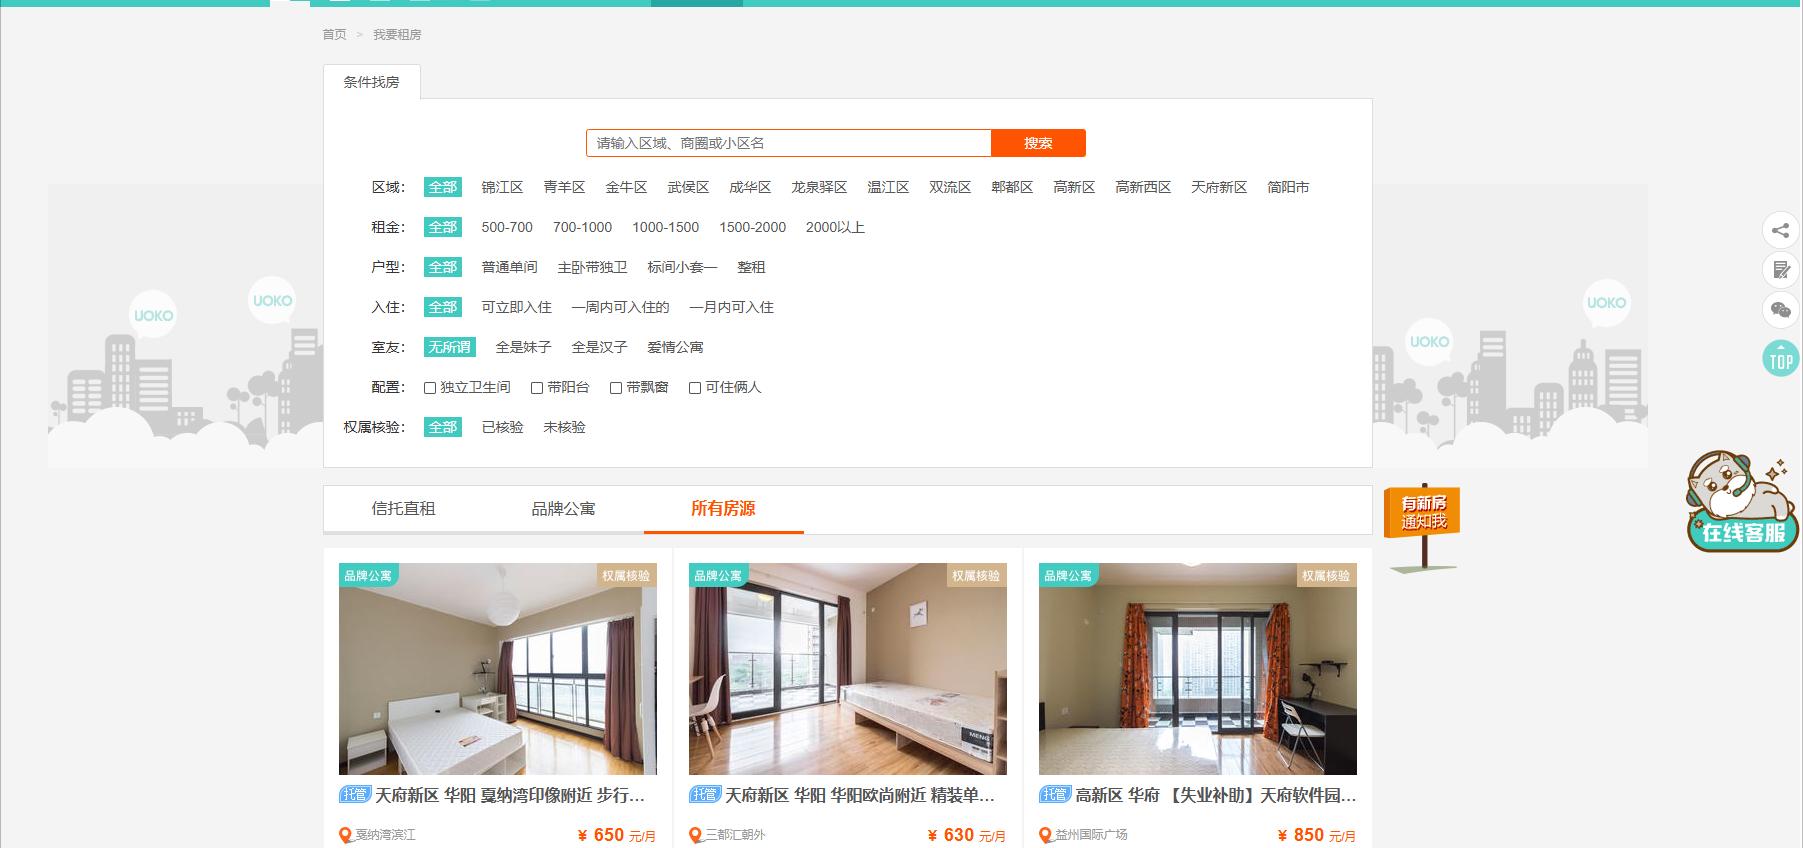Click location pin beside 益州国际广场
This screenshot has width=1803, height=848.
(x=1046, y=835)
